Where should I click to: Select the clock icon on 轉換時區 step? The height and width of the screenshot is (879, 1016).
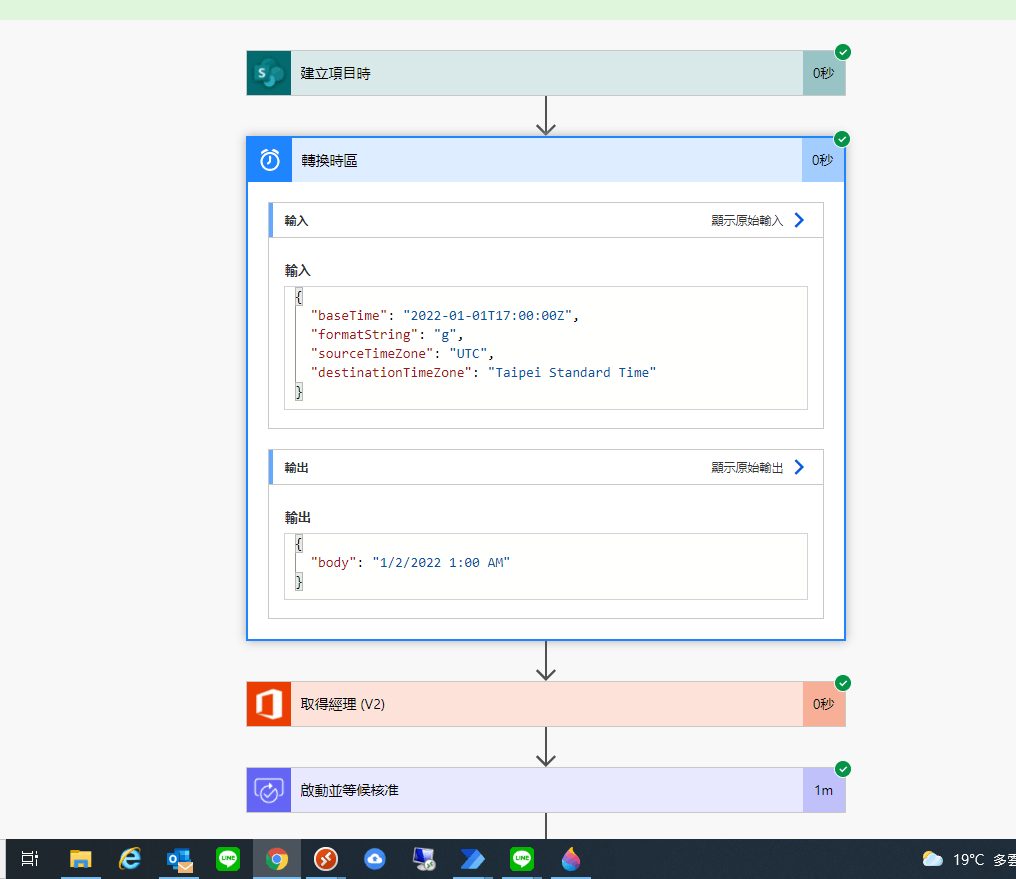(268, 159)
